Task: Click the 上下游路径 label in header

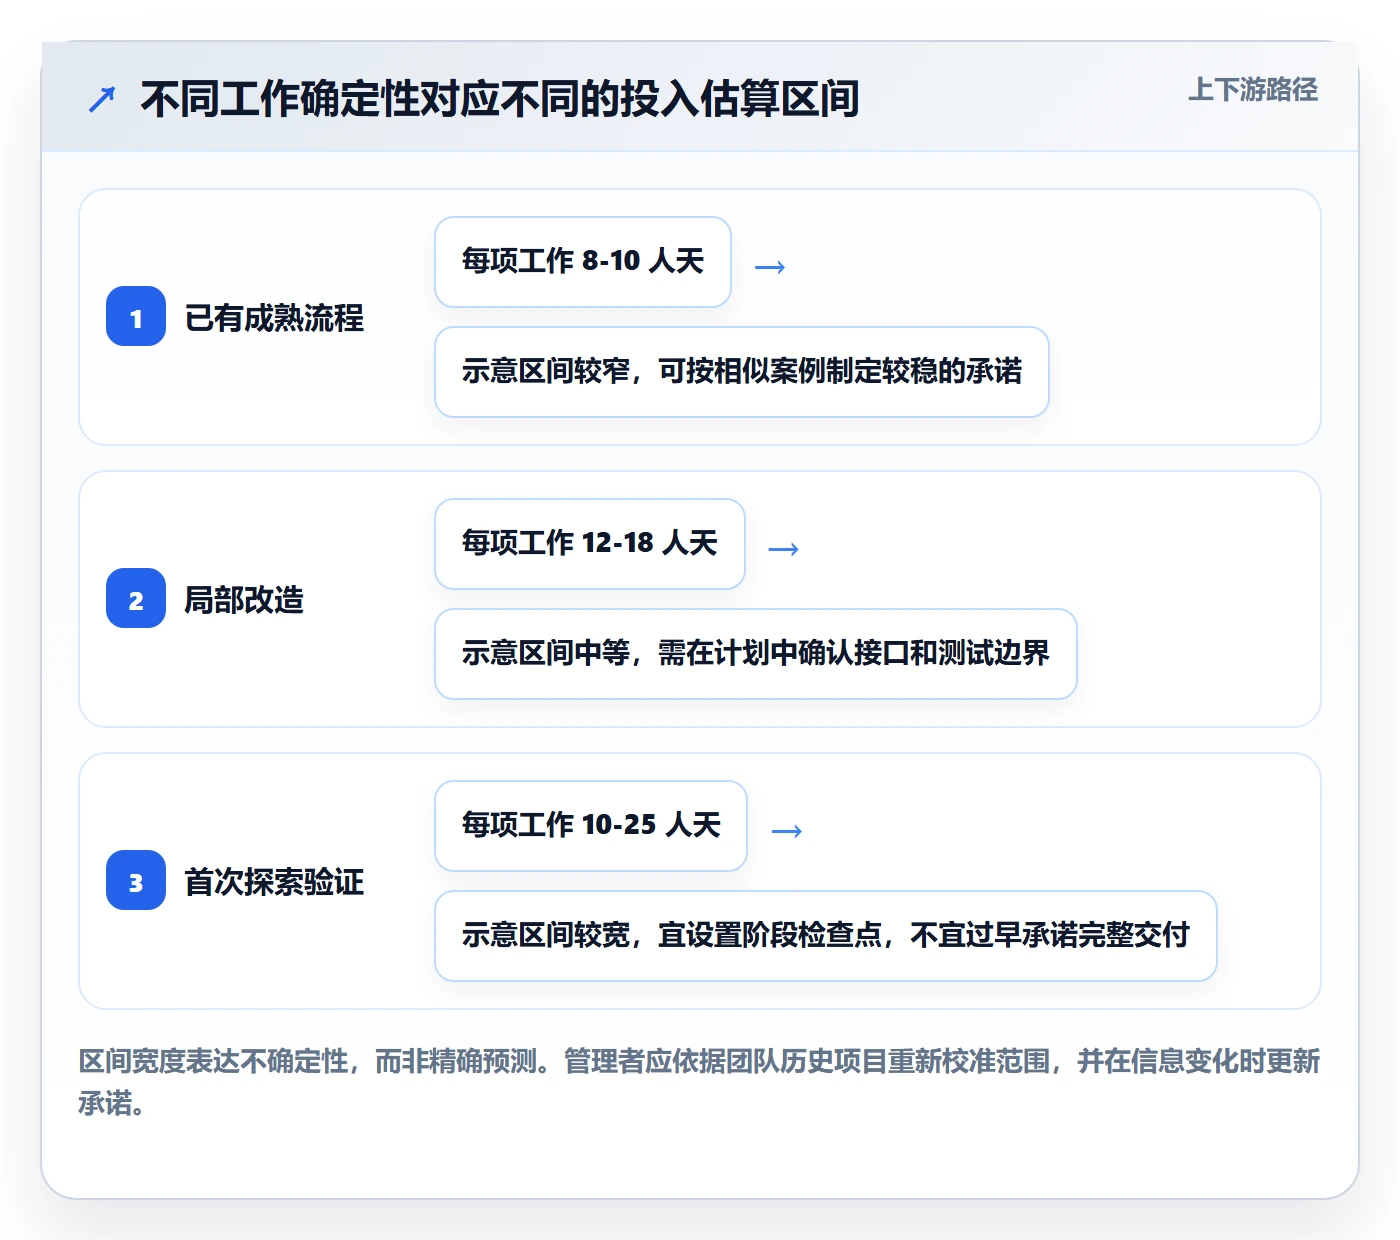Action: point(1253,90)
